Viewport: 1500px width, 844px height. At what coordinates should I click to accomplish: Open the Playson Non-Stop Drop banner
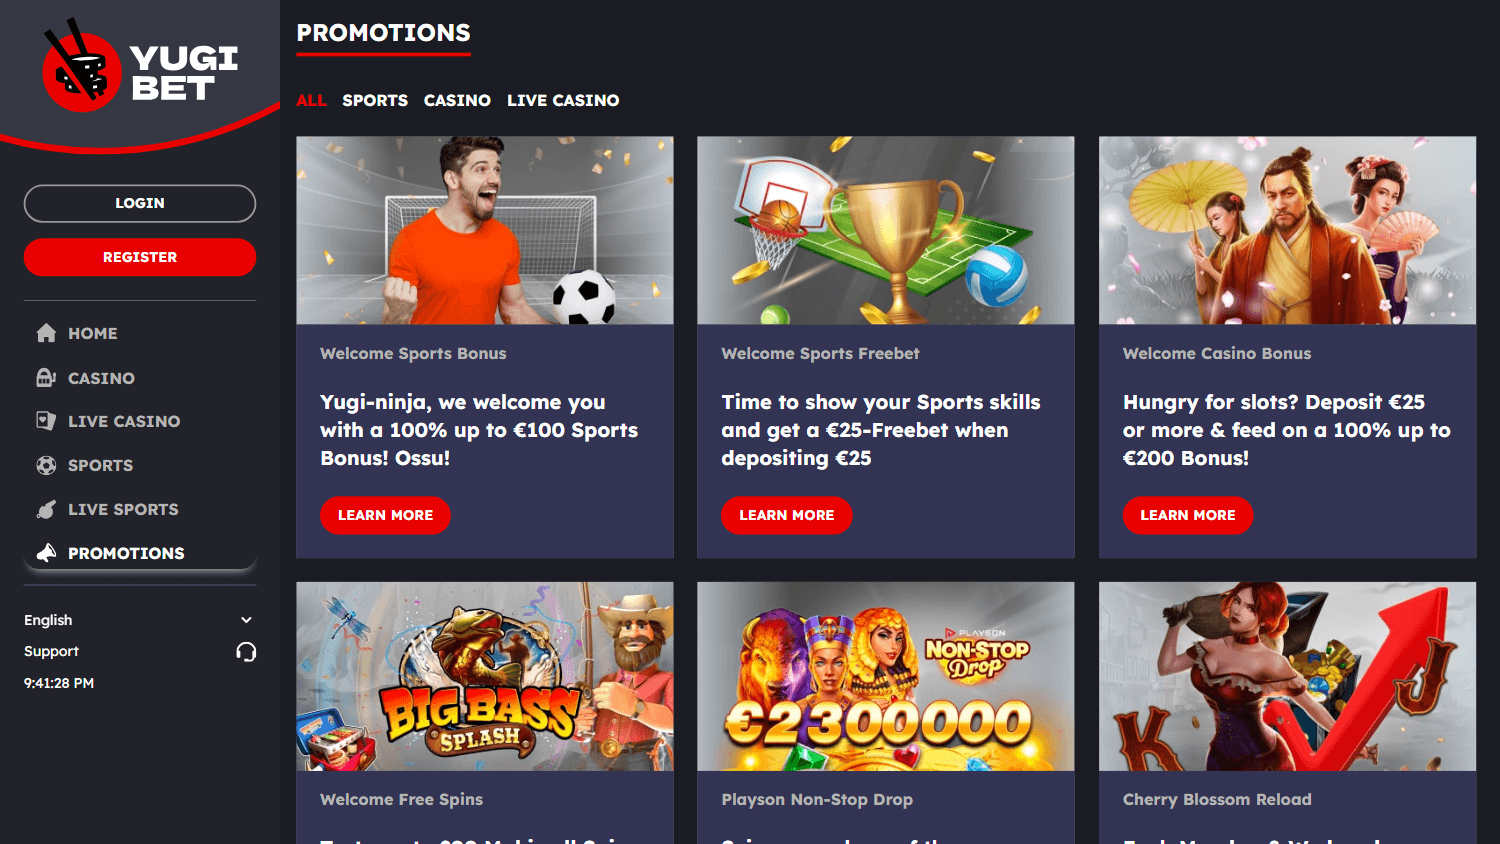click(886, 676)
